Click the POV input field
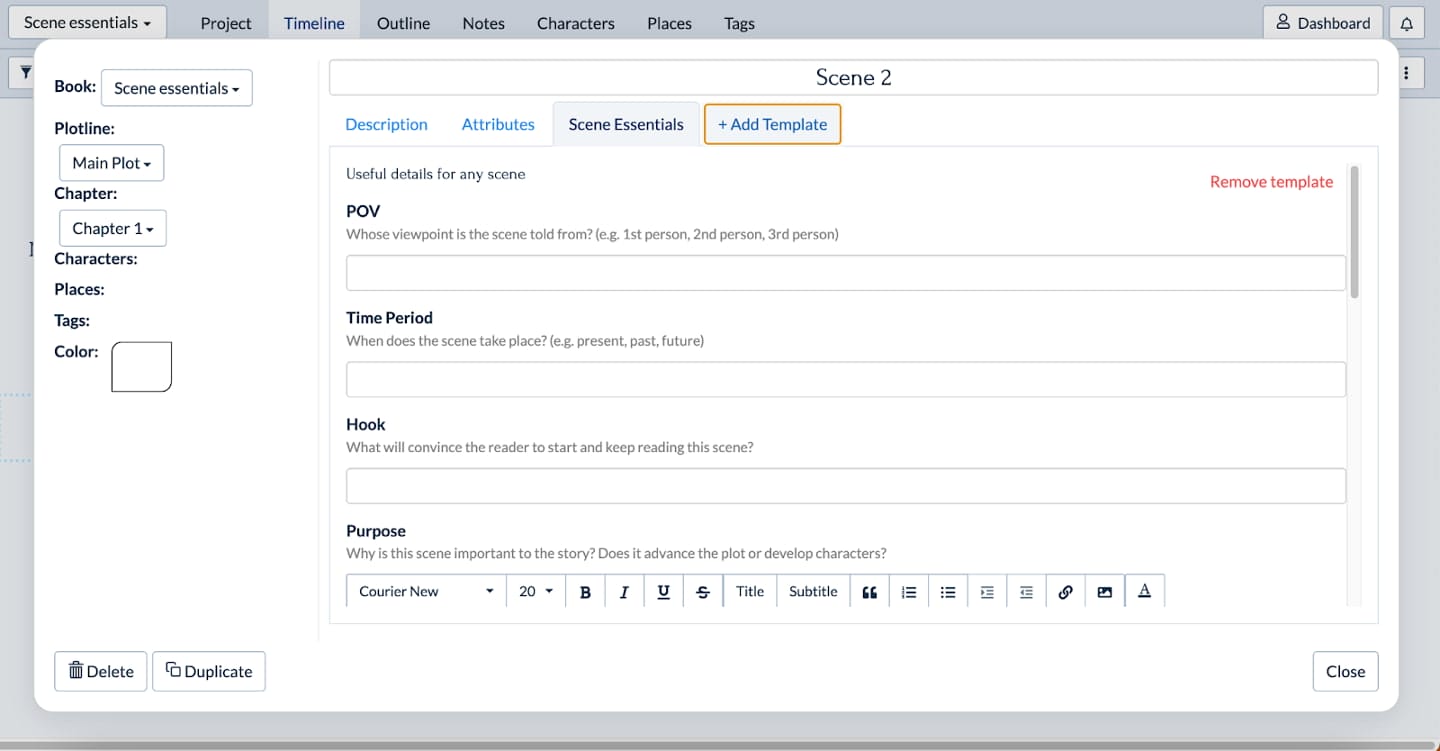 (846, 272)
